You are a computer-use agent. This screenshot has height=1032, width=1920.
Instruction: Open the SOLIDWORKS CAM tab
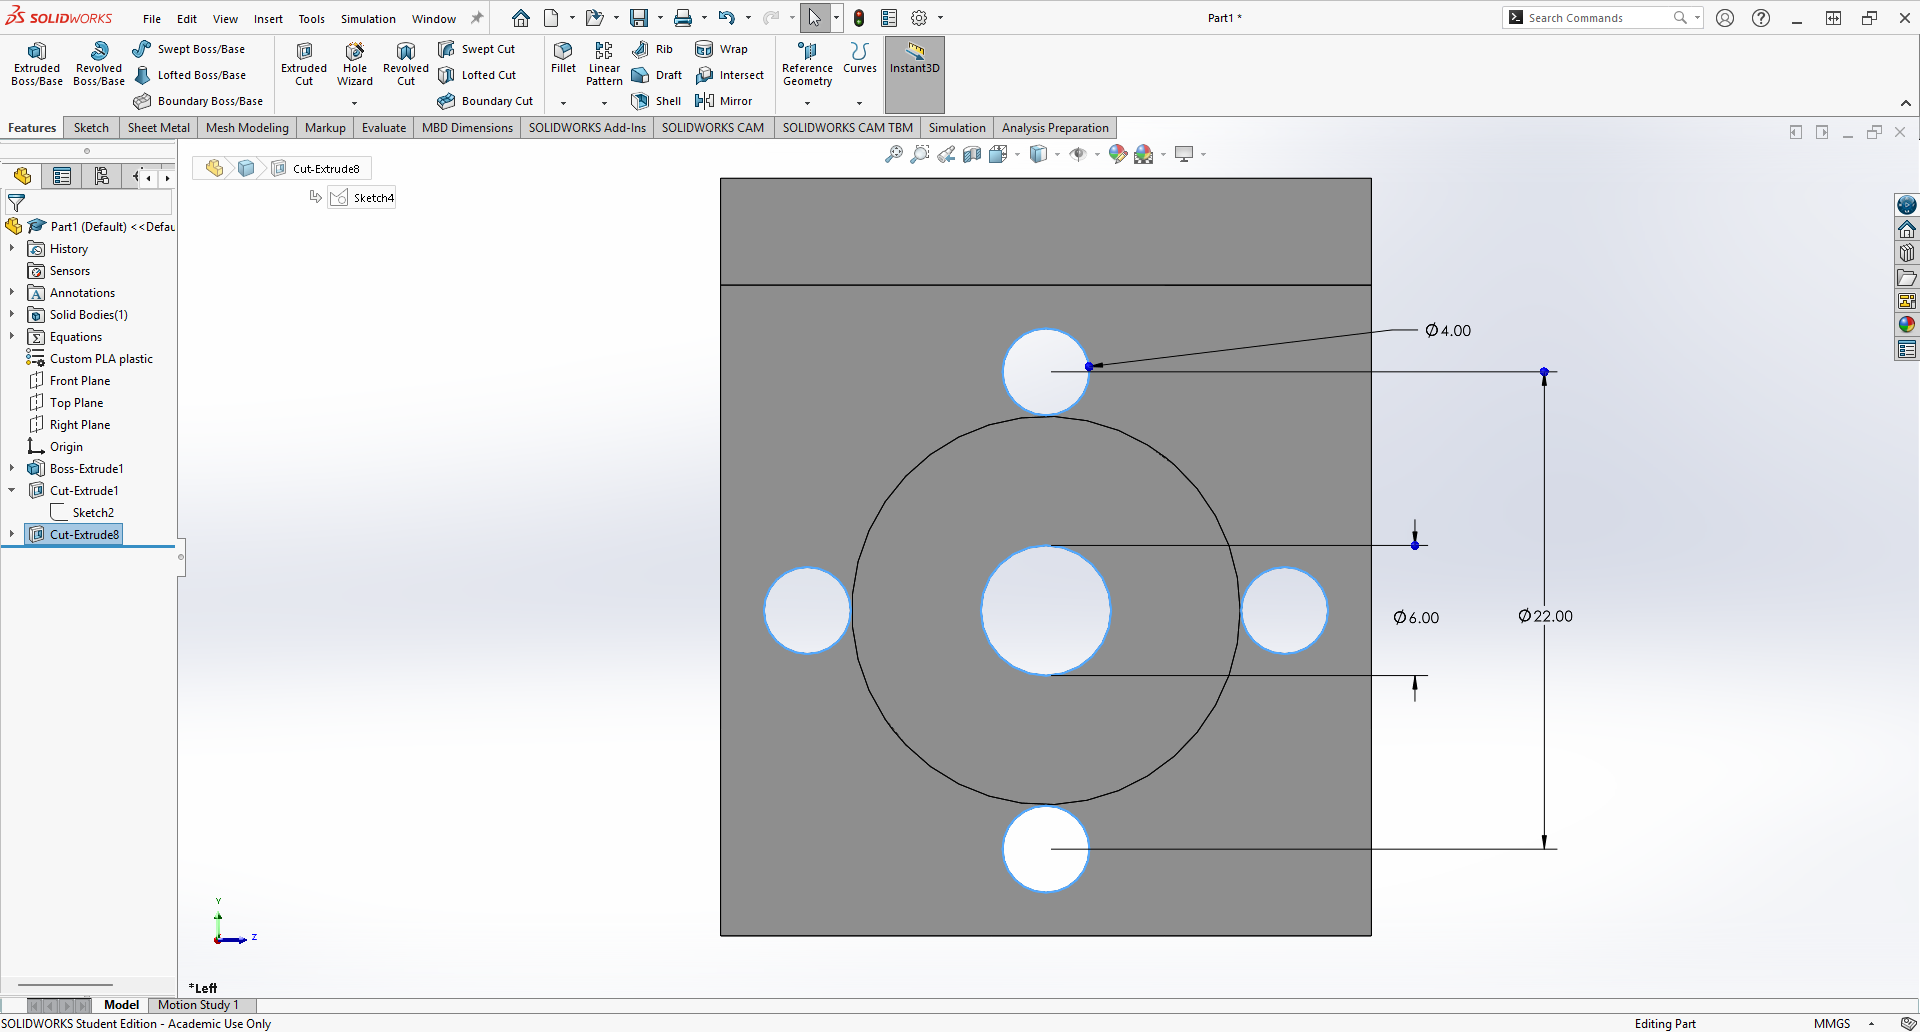click(712, 128)
